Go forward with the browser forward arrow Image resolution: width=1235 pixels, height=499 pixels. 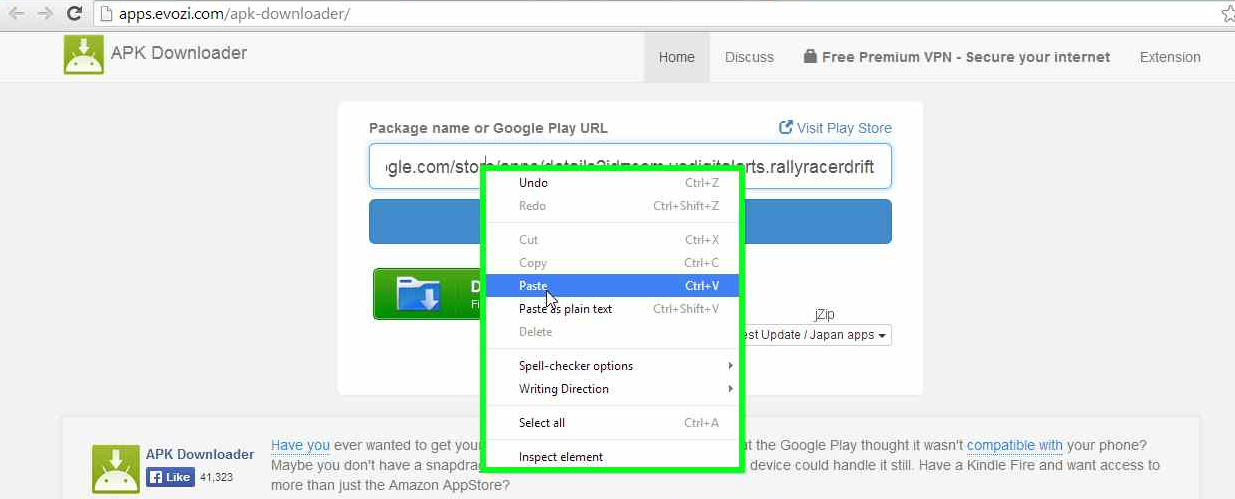44,14
